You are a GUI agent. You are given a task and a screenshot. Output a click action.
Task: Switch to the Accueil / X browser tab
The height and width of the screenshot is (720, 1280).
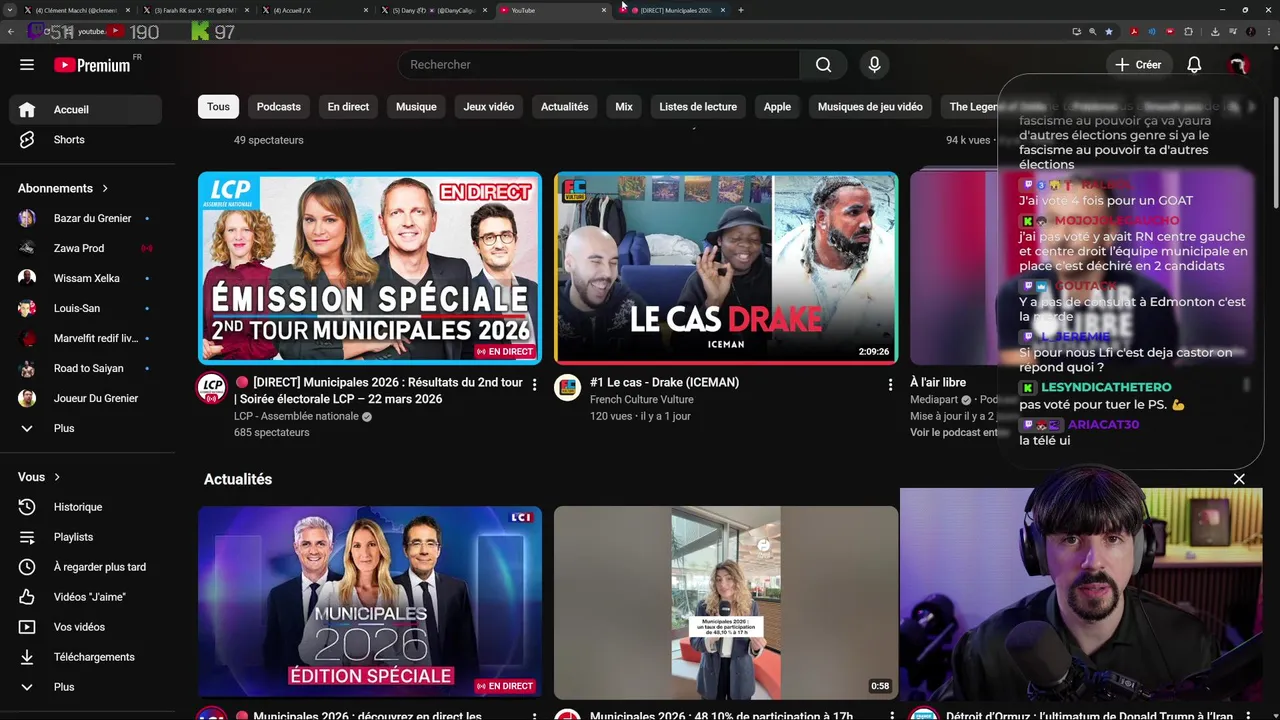[315, 10]
